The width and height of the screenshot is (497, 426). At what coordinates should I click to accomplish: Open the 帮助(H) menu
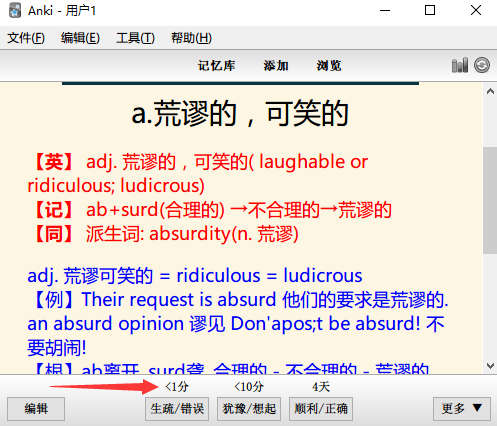tap(191, 38)
